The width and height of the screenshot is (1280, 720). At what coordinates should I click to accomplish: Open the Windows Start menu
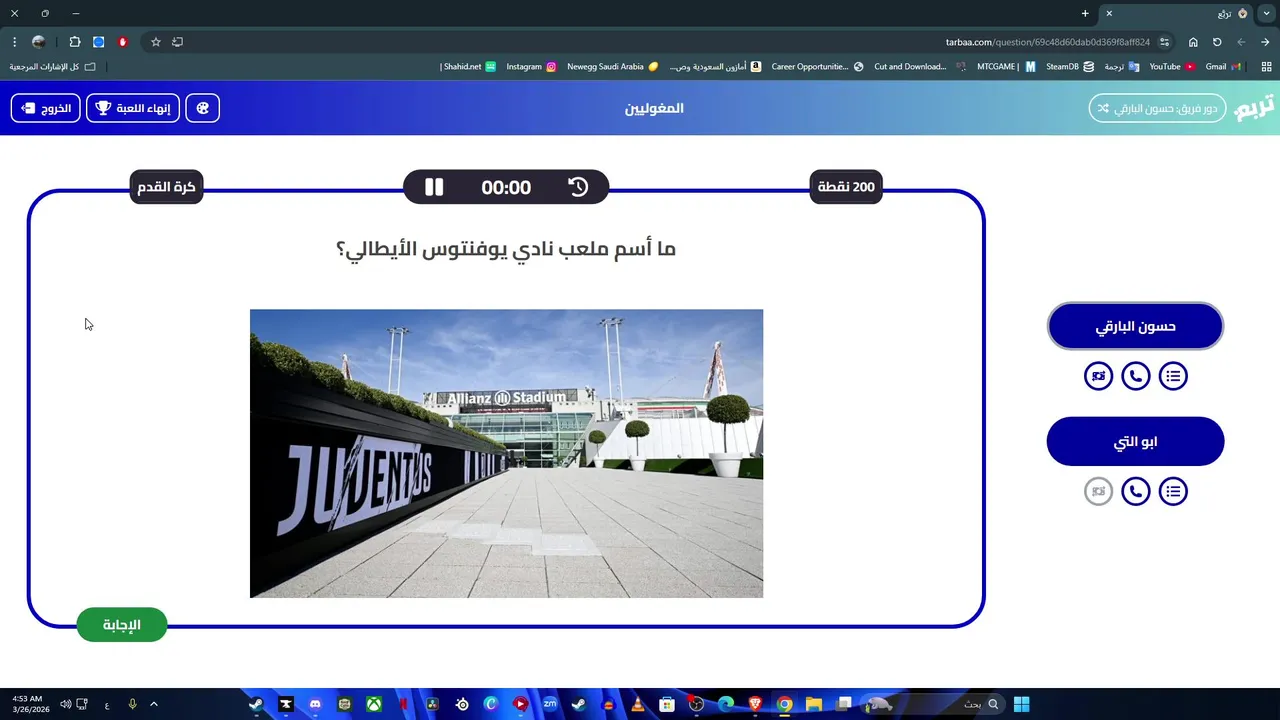coord(1021,704)
